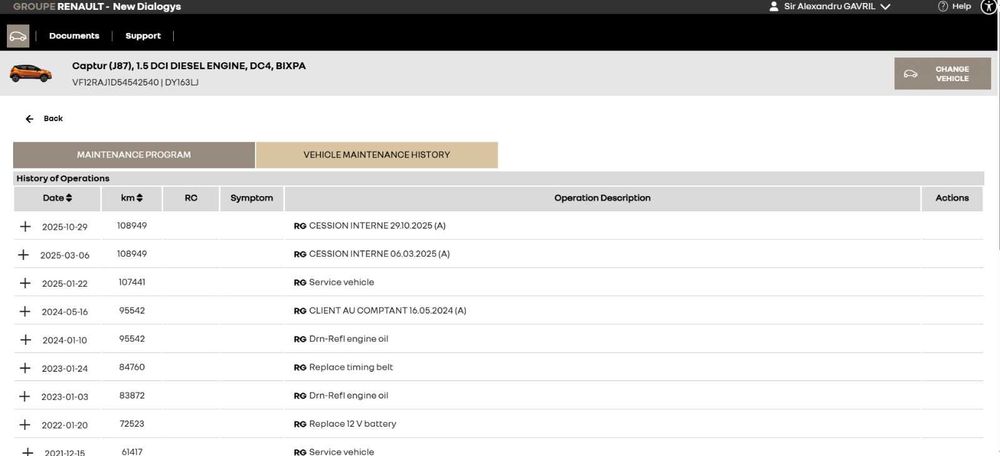This screenshot has width=1000, height=456.
Task: Click the RC column header
Action: click(x=191, y=198)
